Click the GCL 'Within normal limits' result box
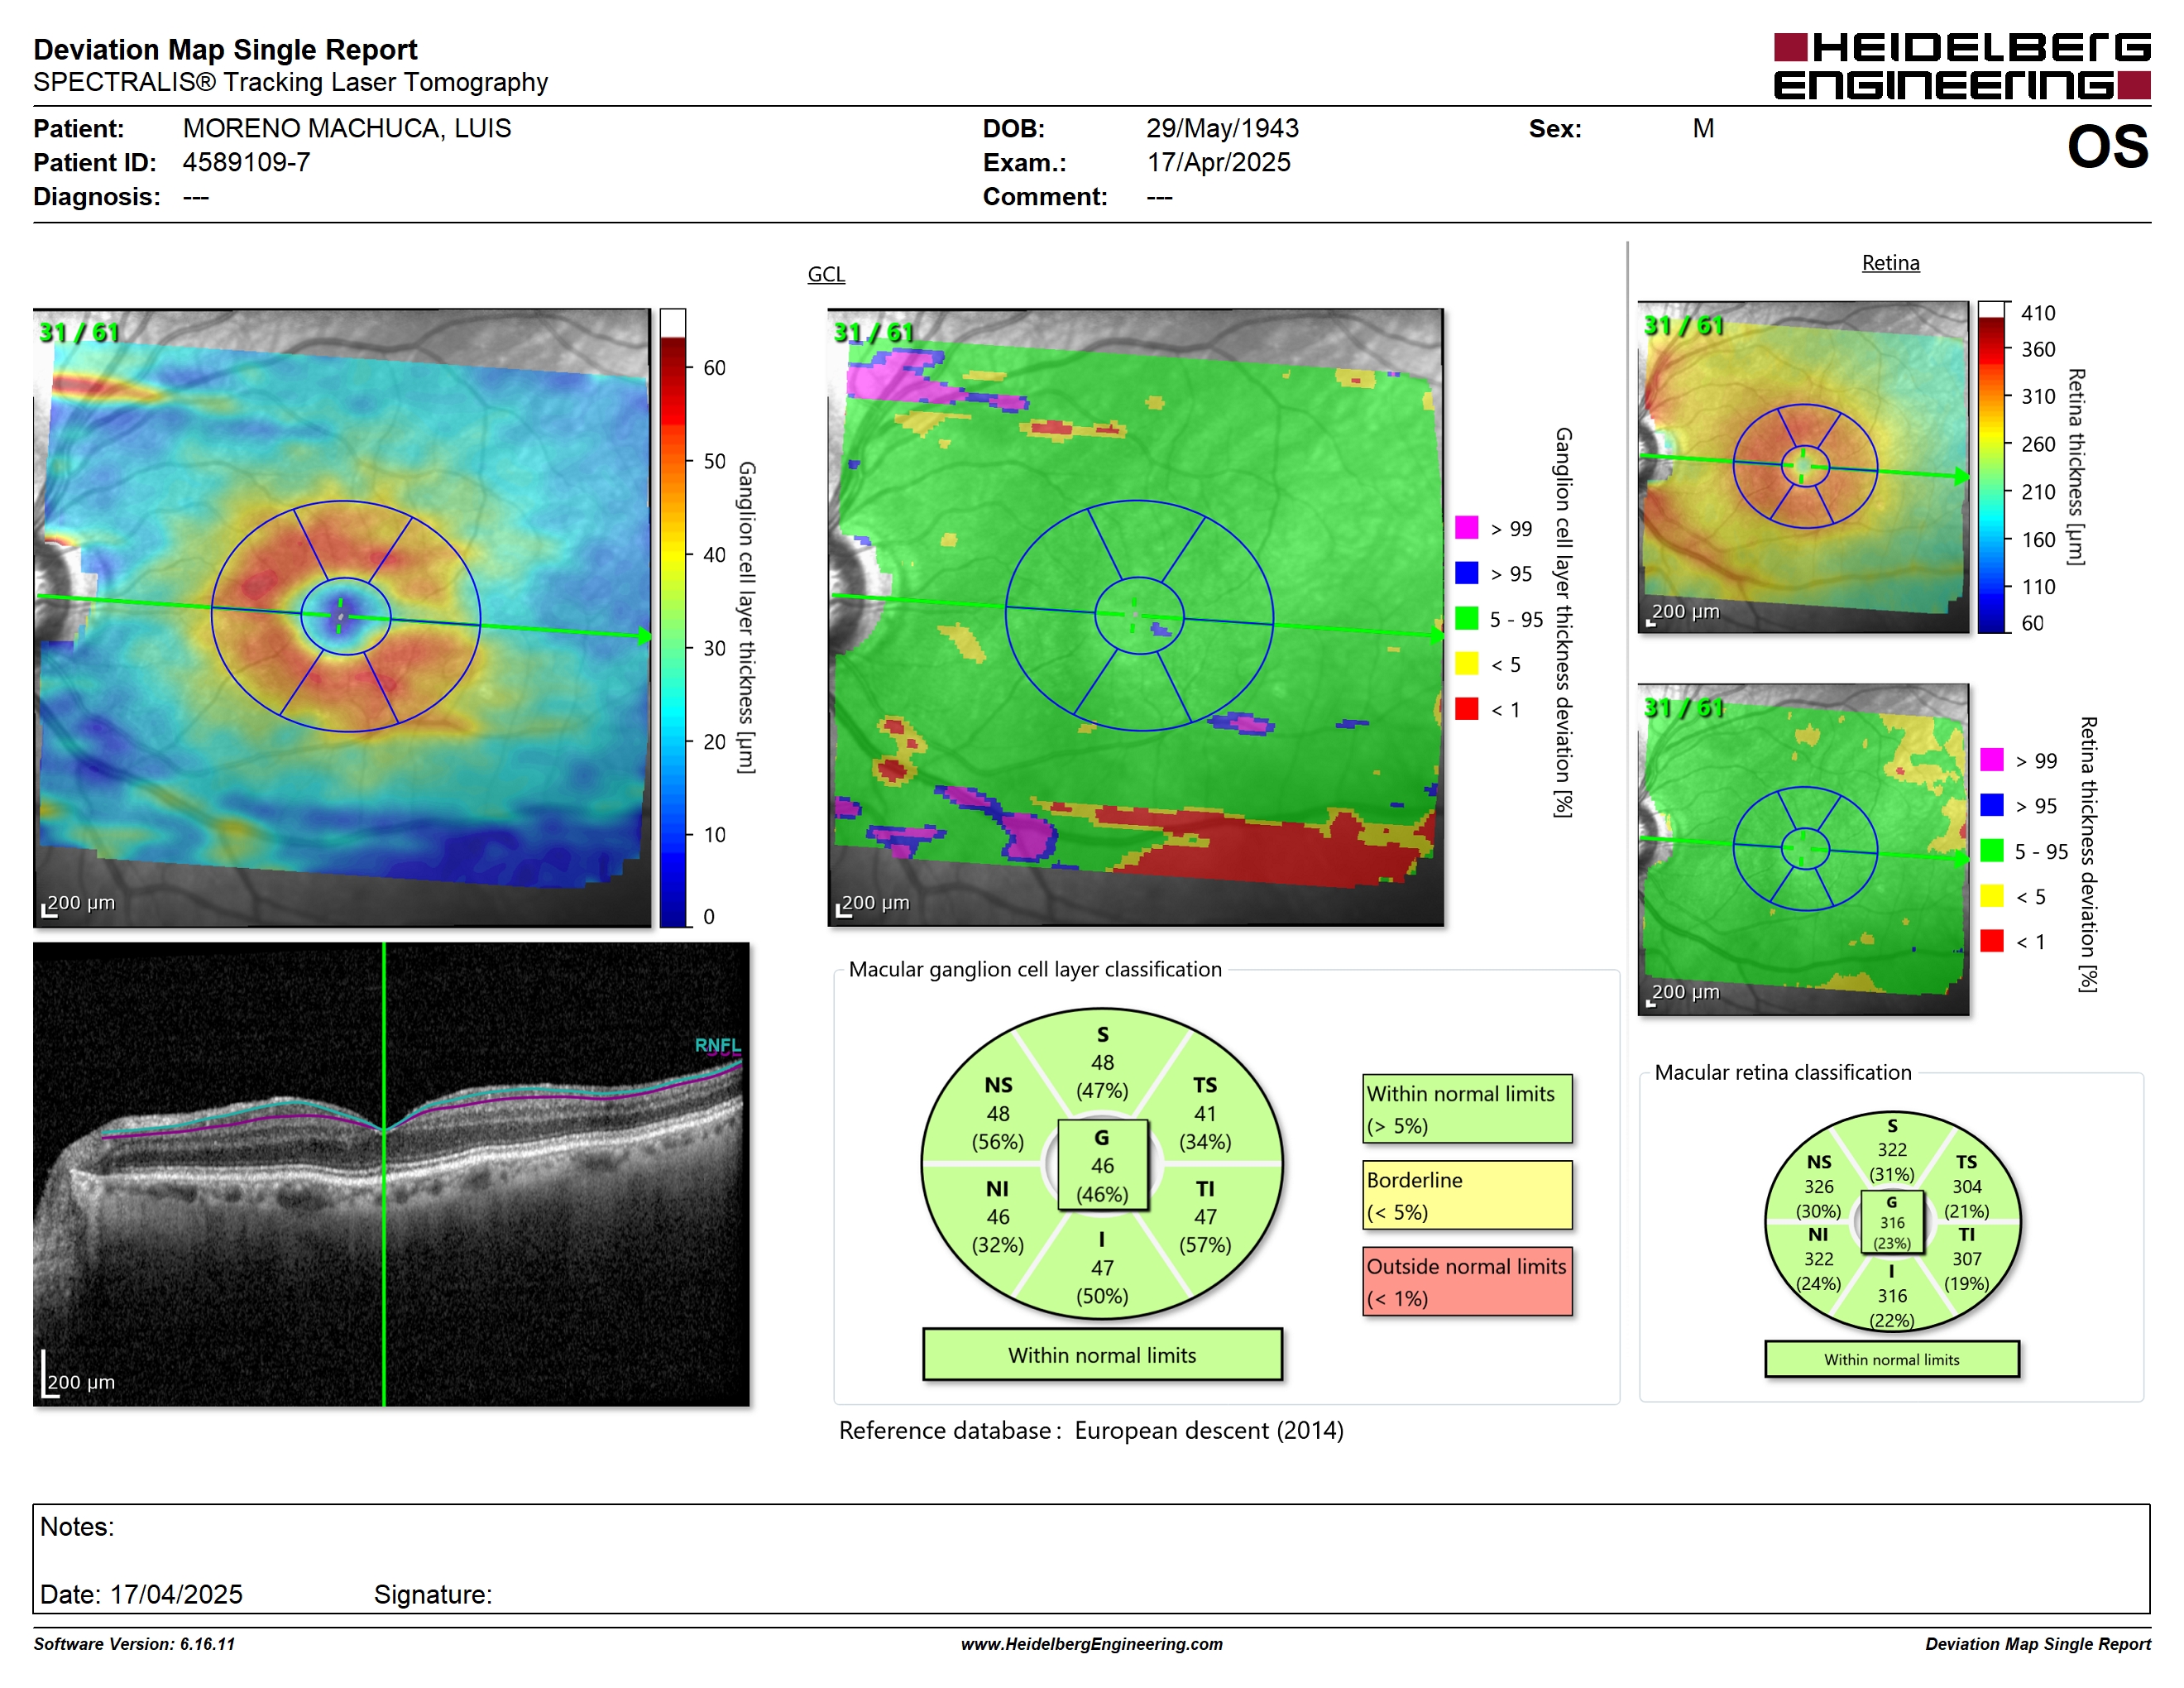The height and width of the screenshot is (1688, 2184). coord(1102,1355)
